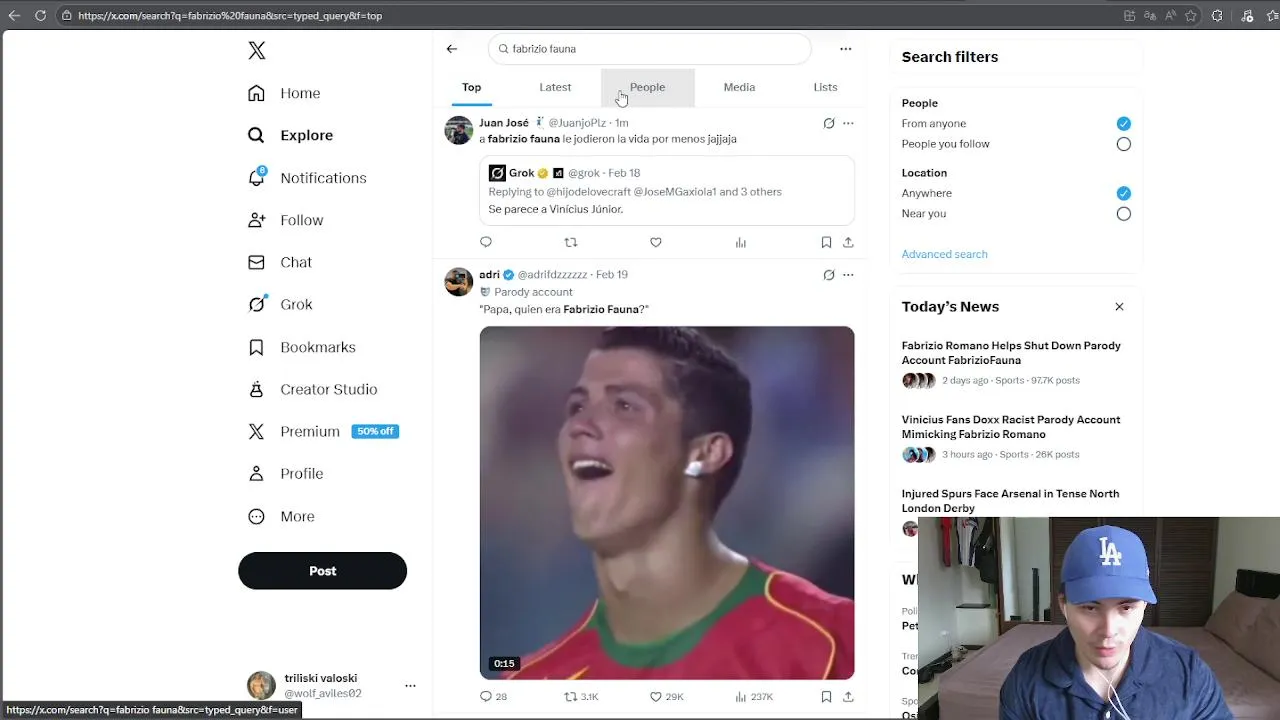Open search options three-dot menu
1280x720 pixels.
click(x=846, y=48)
